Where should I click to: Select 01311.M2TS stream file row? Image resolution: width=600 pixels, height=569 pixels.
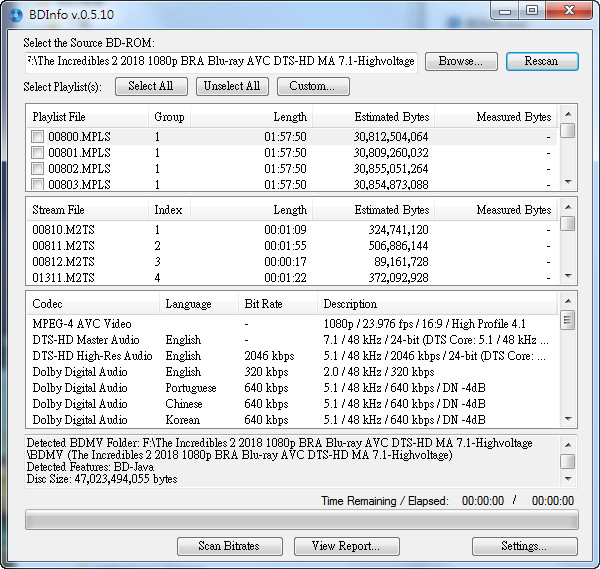292,277
